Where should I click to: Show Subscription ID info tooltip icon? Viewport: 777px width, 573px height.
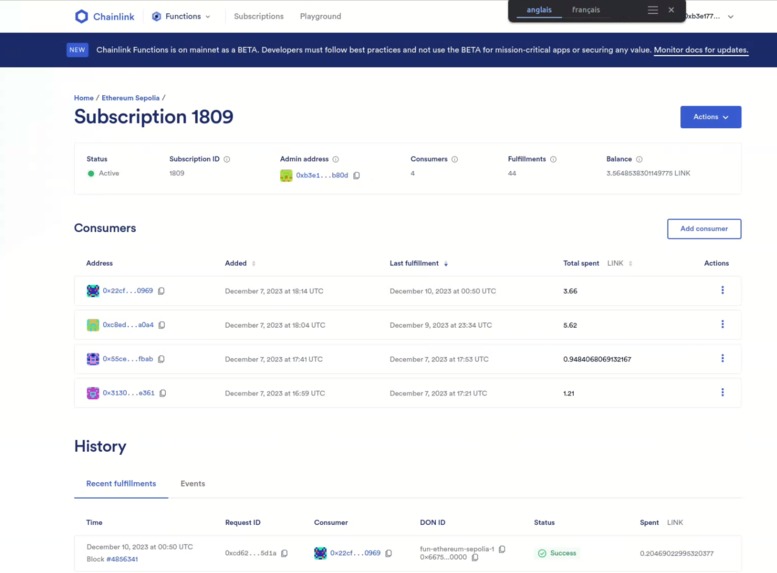pyautogui.click(x=227, y=159)
